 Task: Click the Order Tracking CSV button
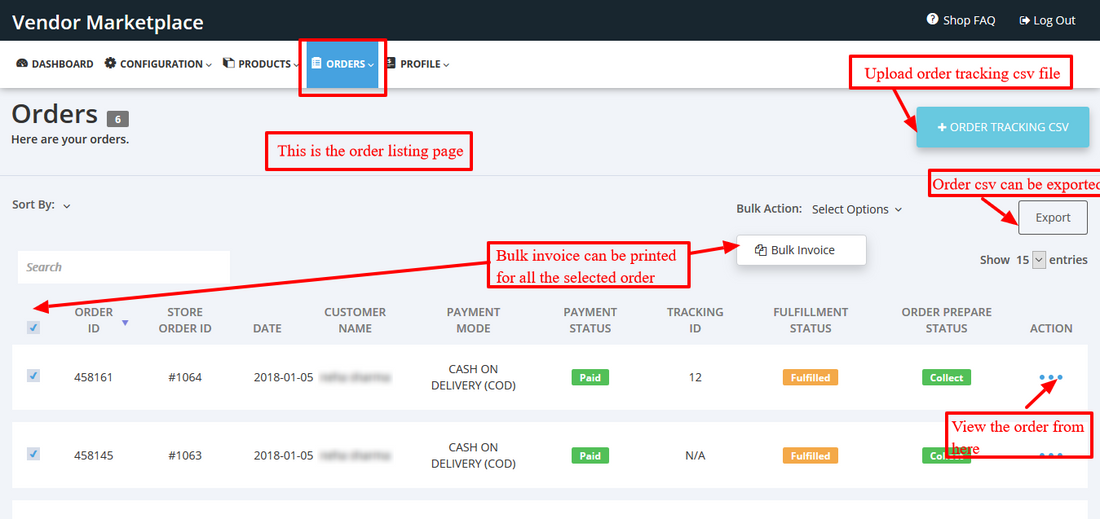pos(1002,128)
